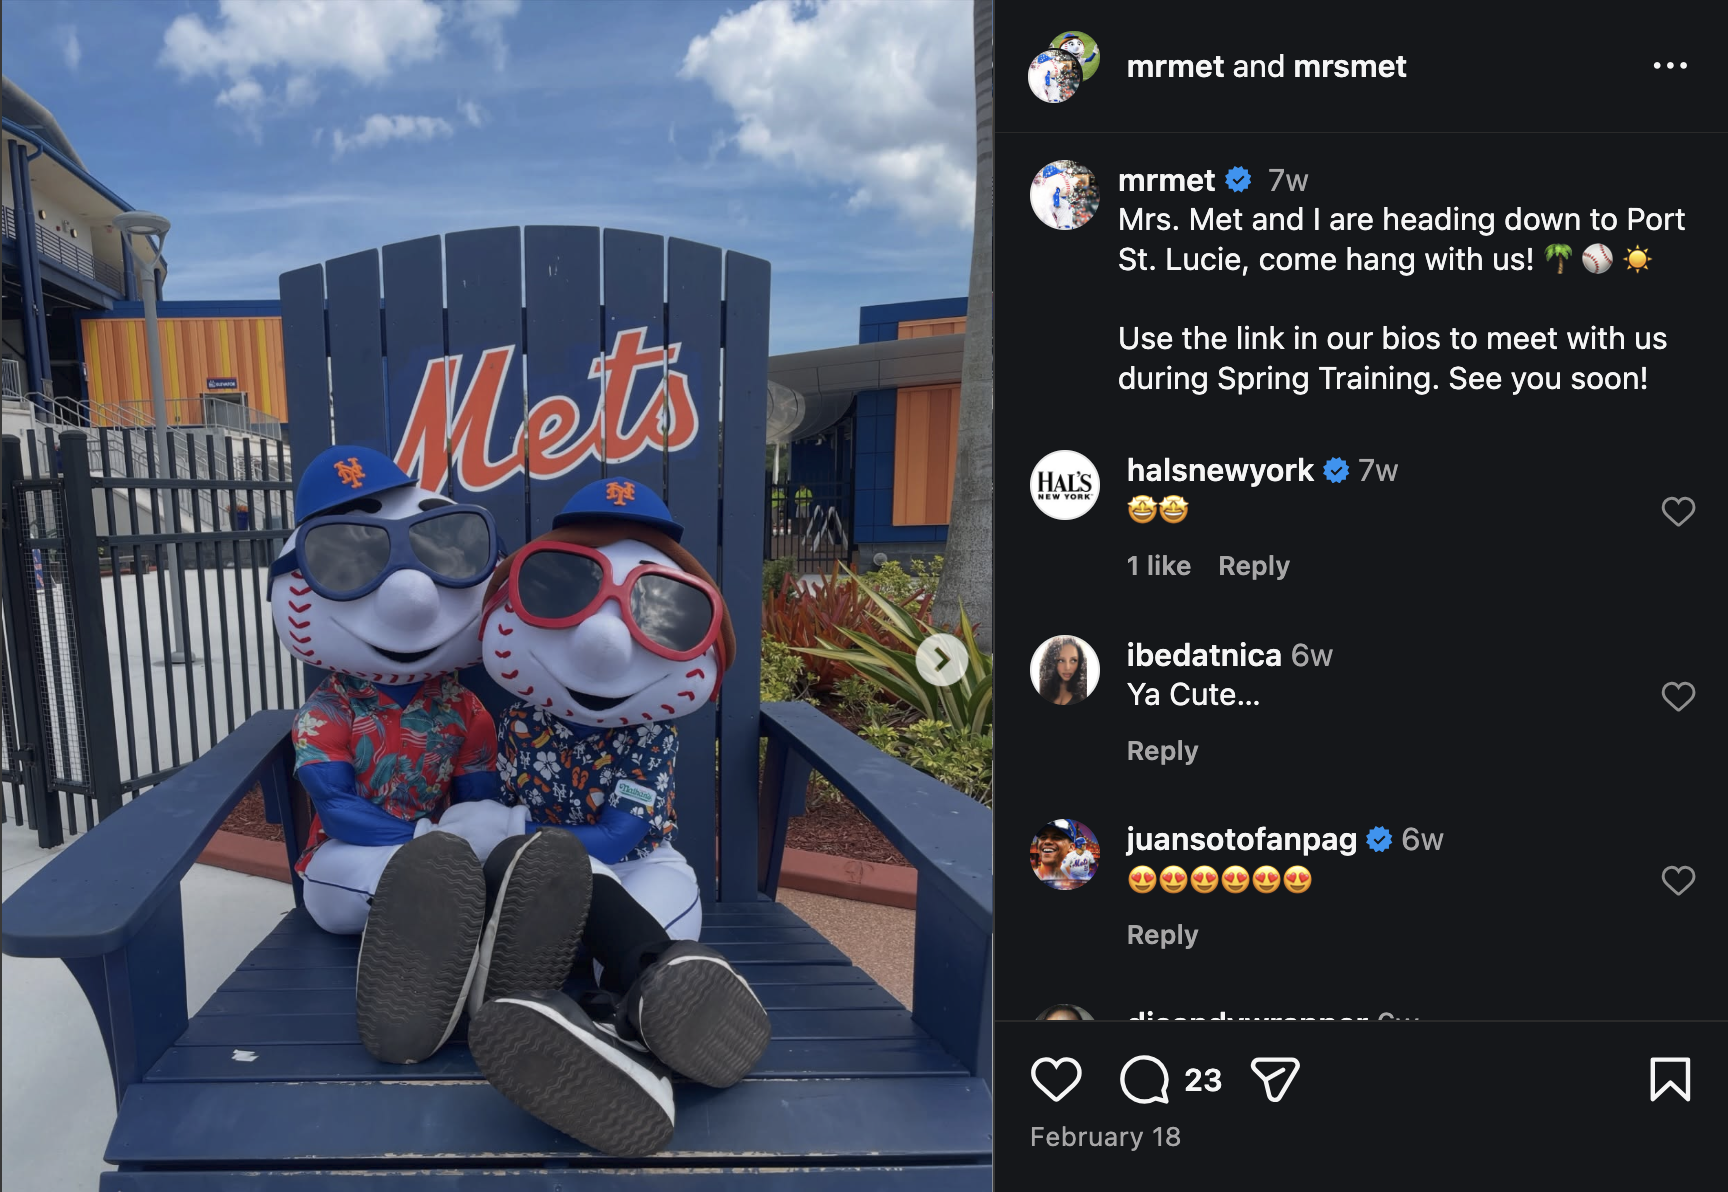Open juansotofanpag profile picture
This screenshot has height=1192, width=1728.
(1065, 854)
